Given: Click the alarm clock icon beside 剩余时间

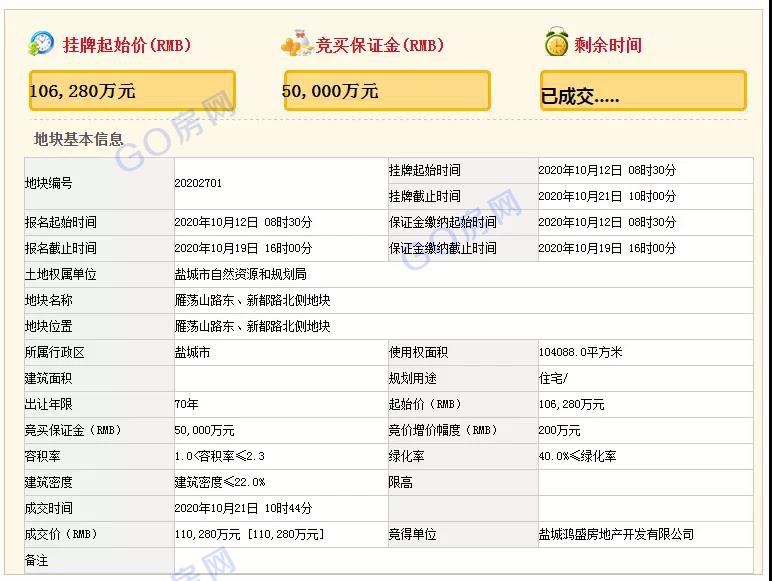Looking at the screenshot, I should click(x=556, y=44).
